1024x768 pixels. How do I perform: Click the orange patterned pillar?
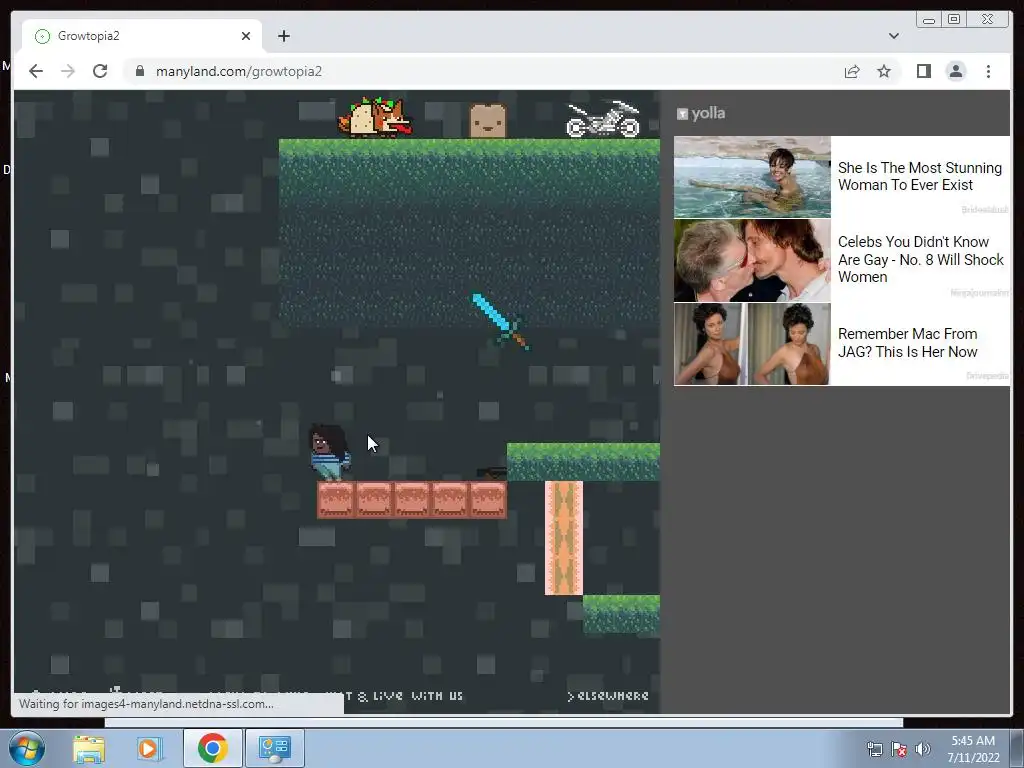pyautogui.click(x=564, y=538)
